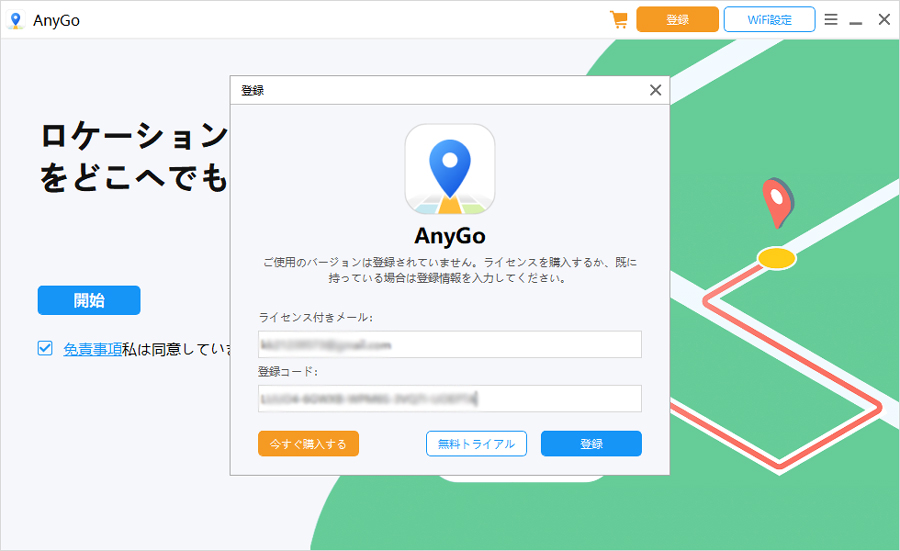Click the 登録コード label

pos(288,372)
